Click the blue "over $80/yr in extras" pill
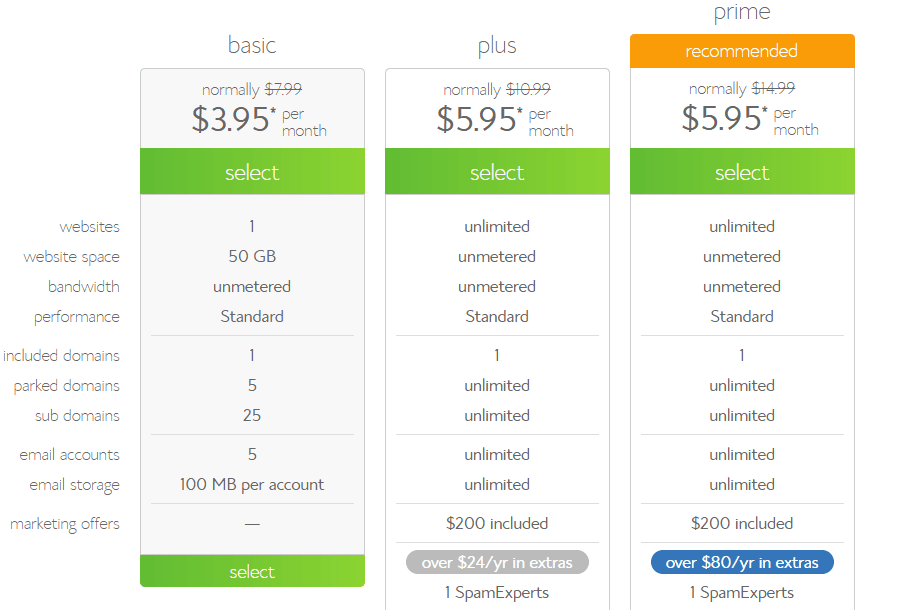Image resolution: width=905 pixels, height=610 pixels. pyautogui.click(x=742, y=562)
